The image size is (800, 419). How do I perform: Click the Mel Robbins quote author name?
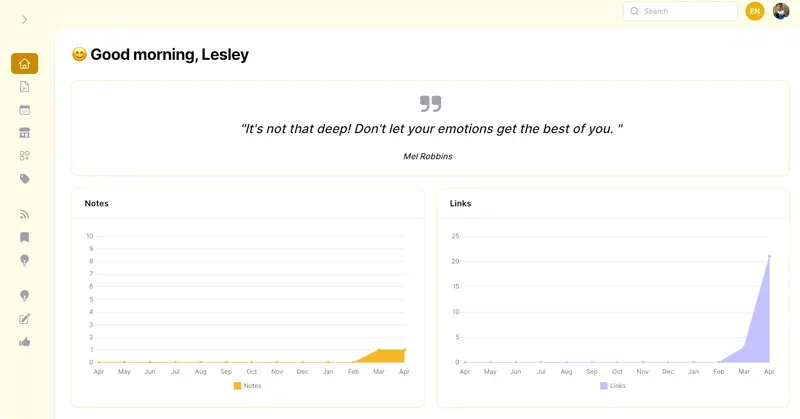(427, 156)
